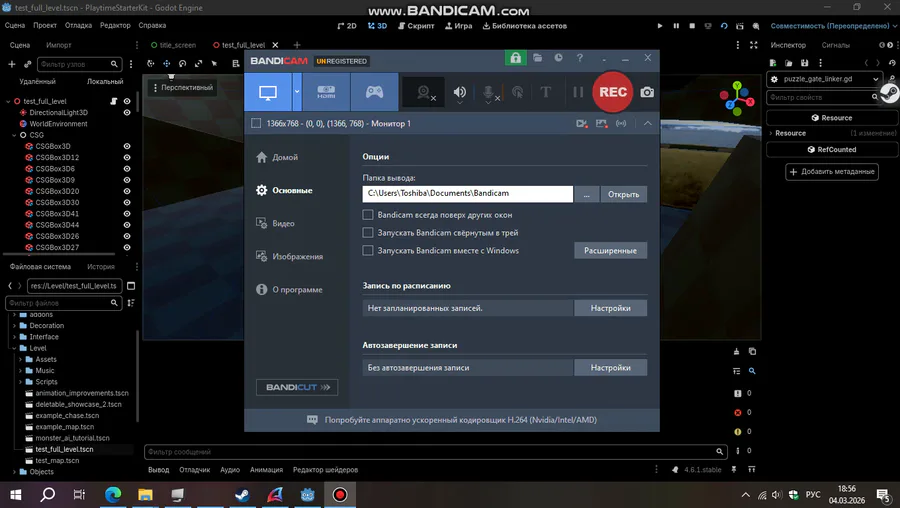Click Открыть button for output folder

623,194
